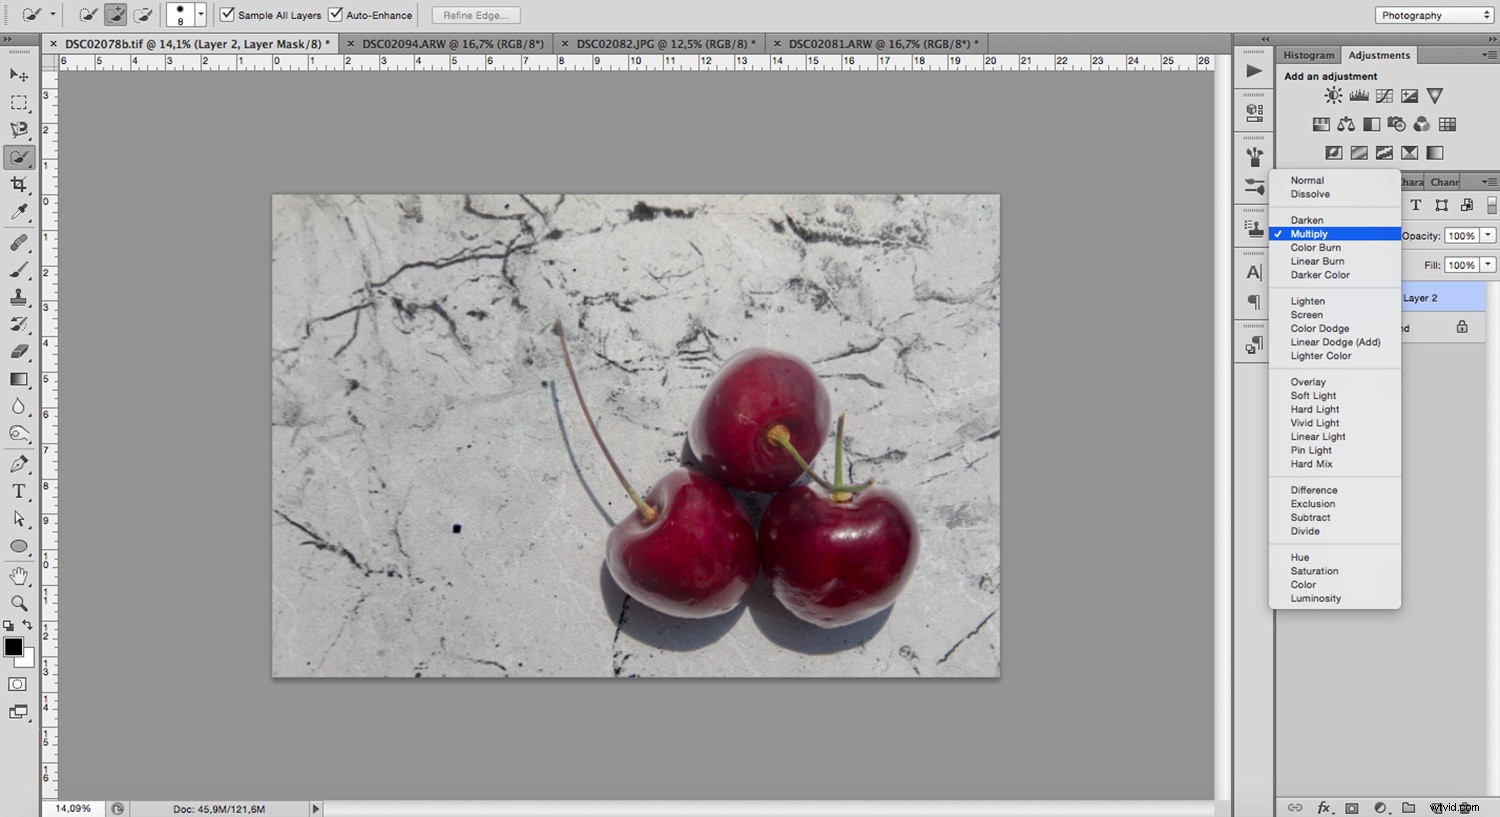Switch to the Histogram tab
The height and width of the screenshot is (817, 1500).
tap(1308, 54)
